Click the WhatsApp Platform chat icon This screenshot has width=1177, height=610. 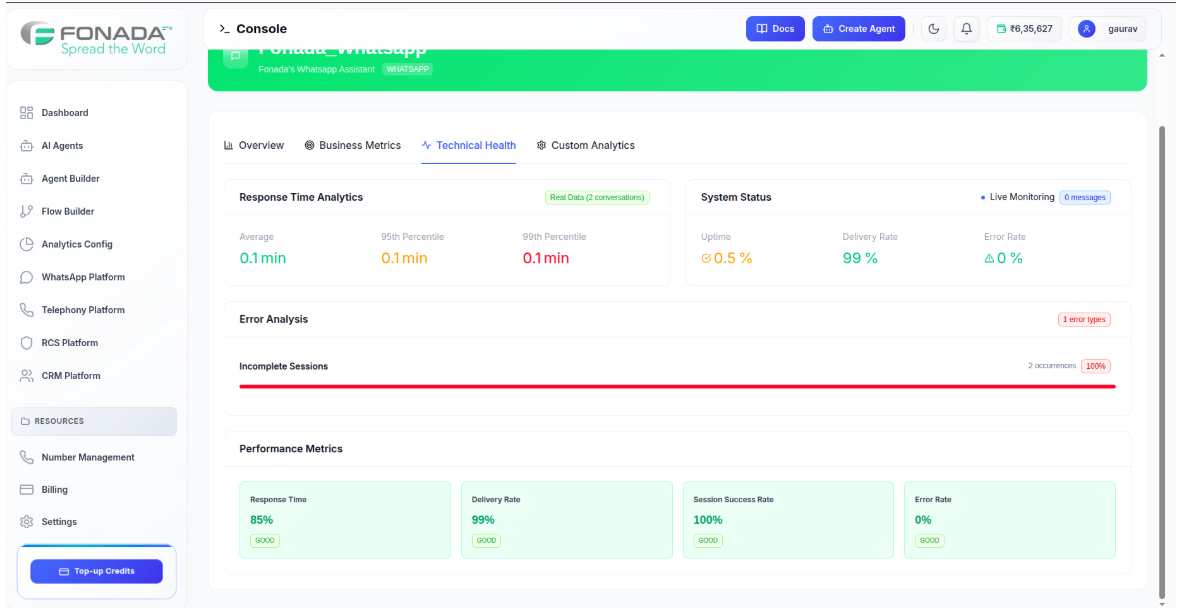click(26, 277)
